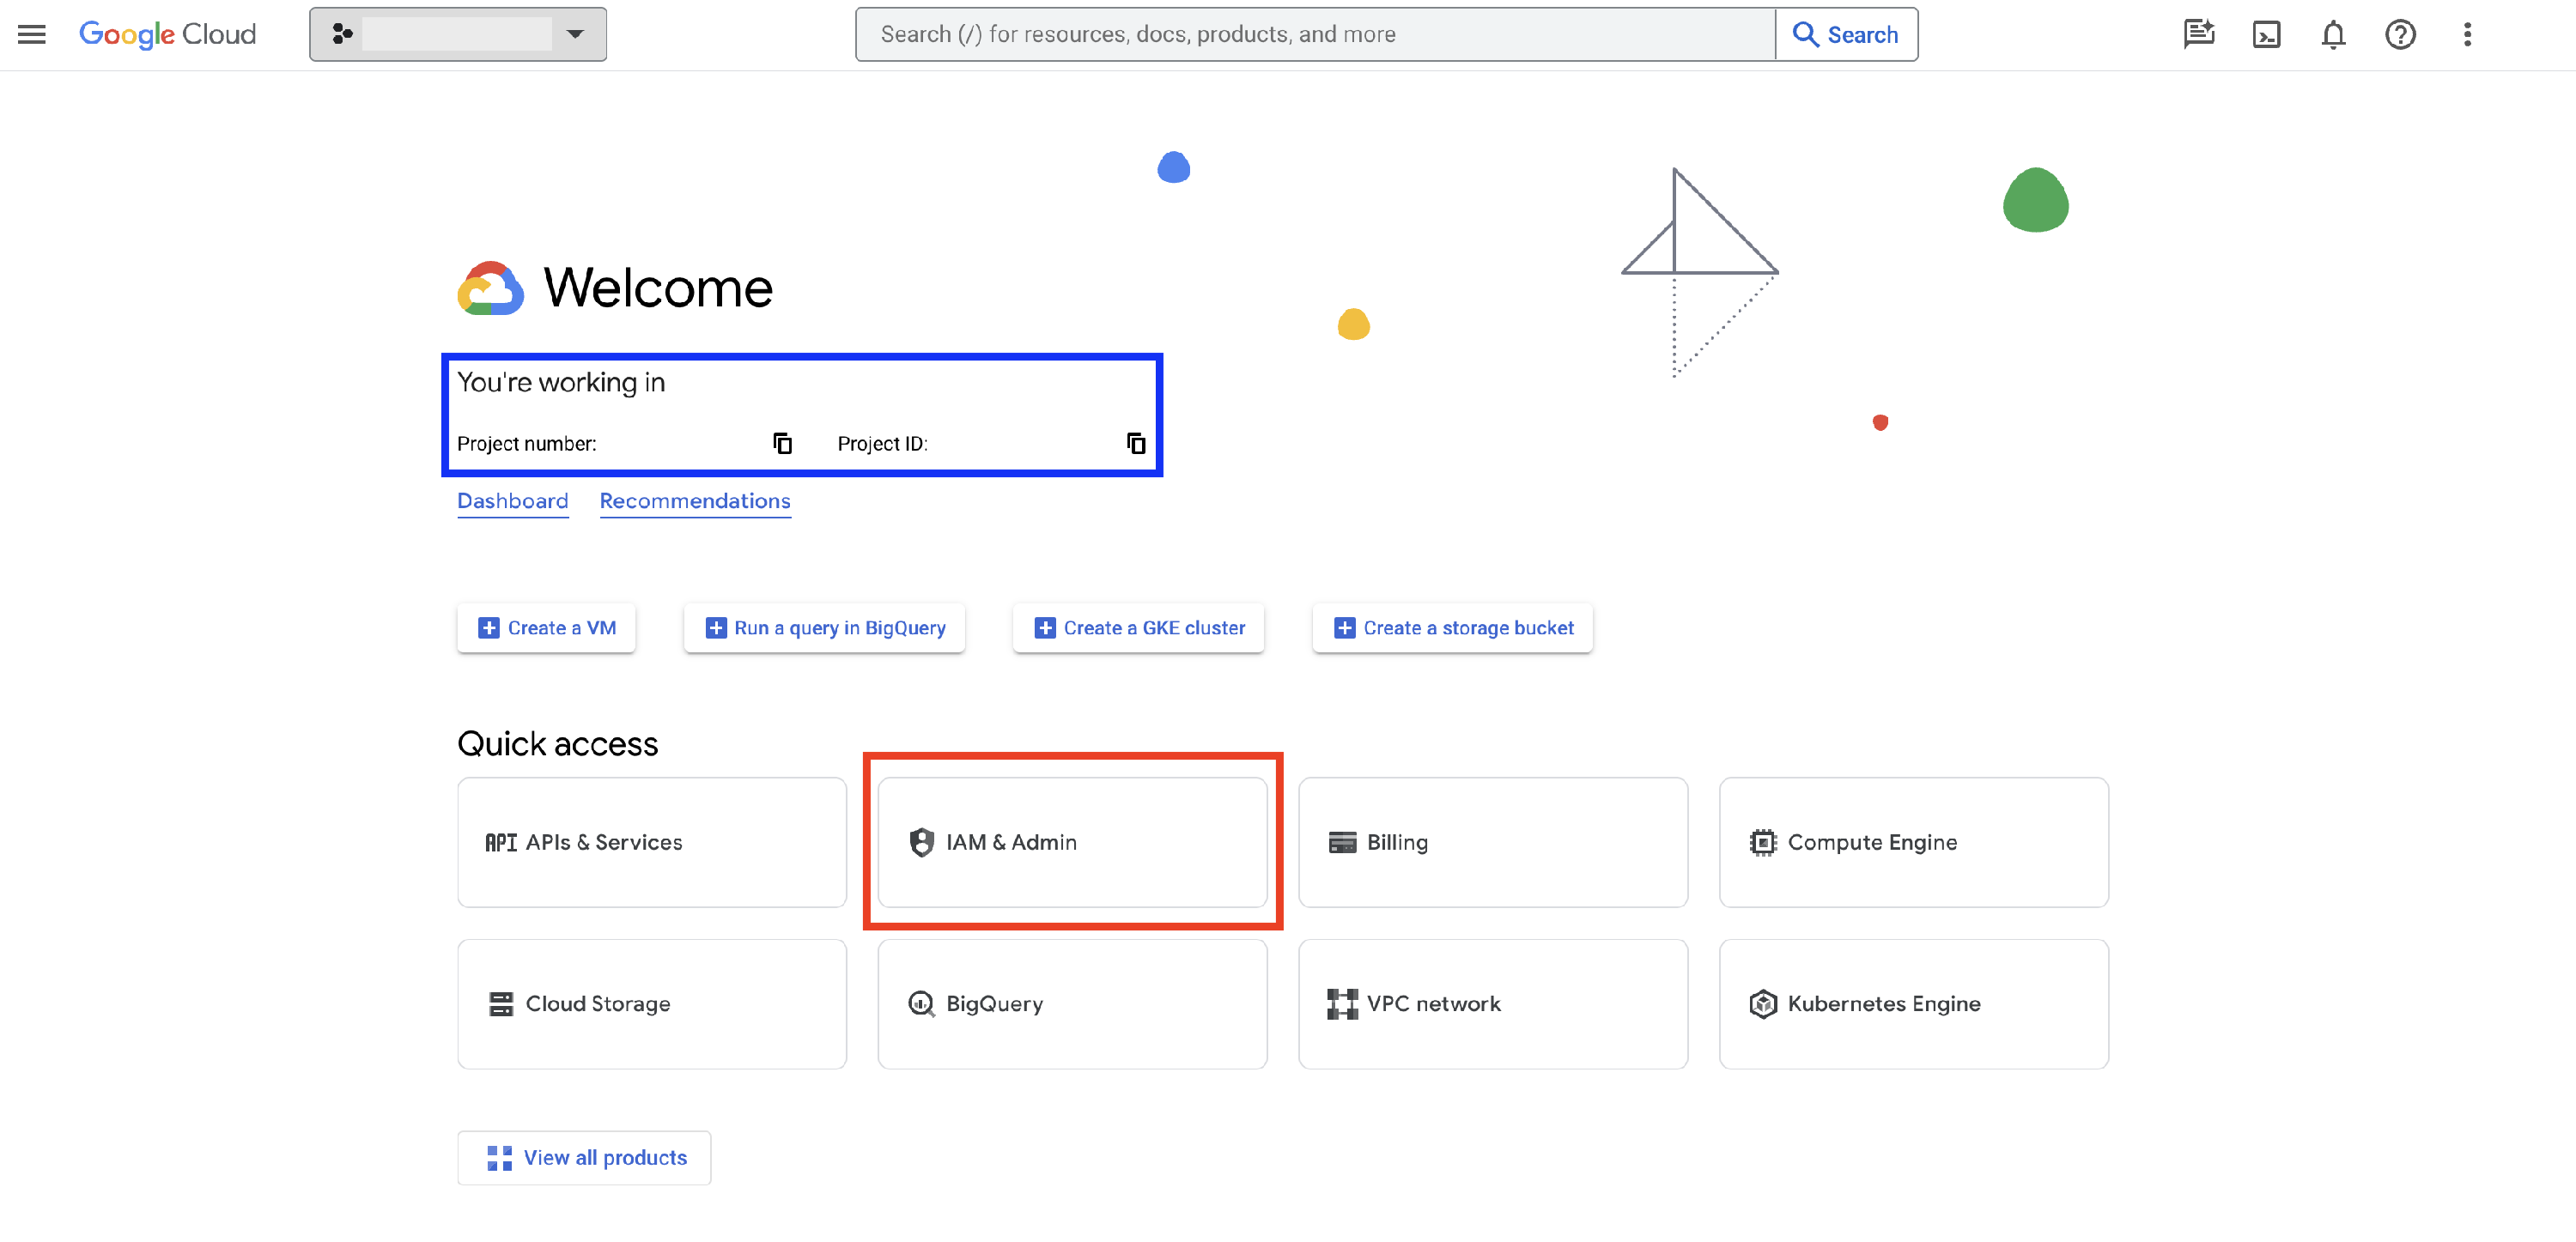
Task: Open Kubernetes Engine quick access card
Action: coord(1913,1003)
